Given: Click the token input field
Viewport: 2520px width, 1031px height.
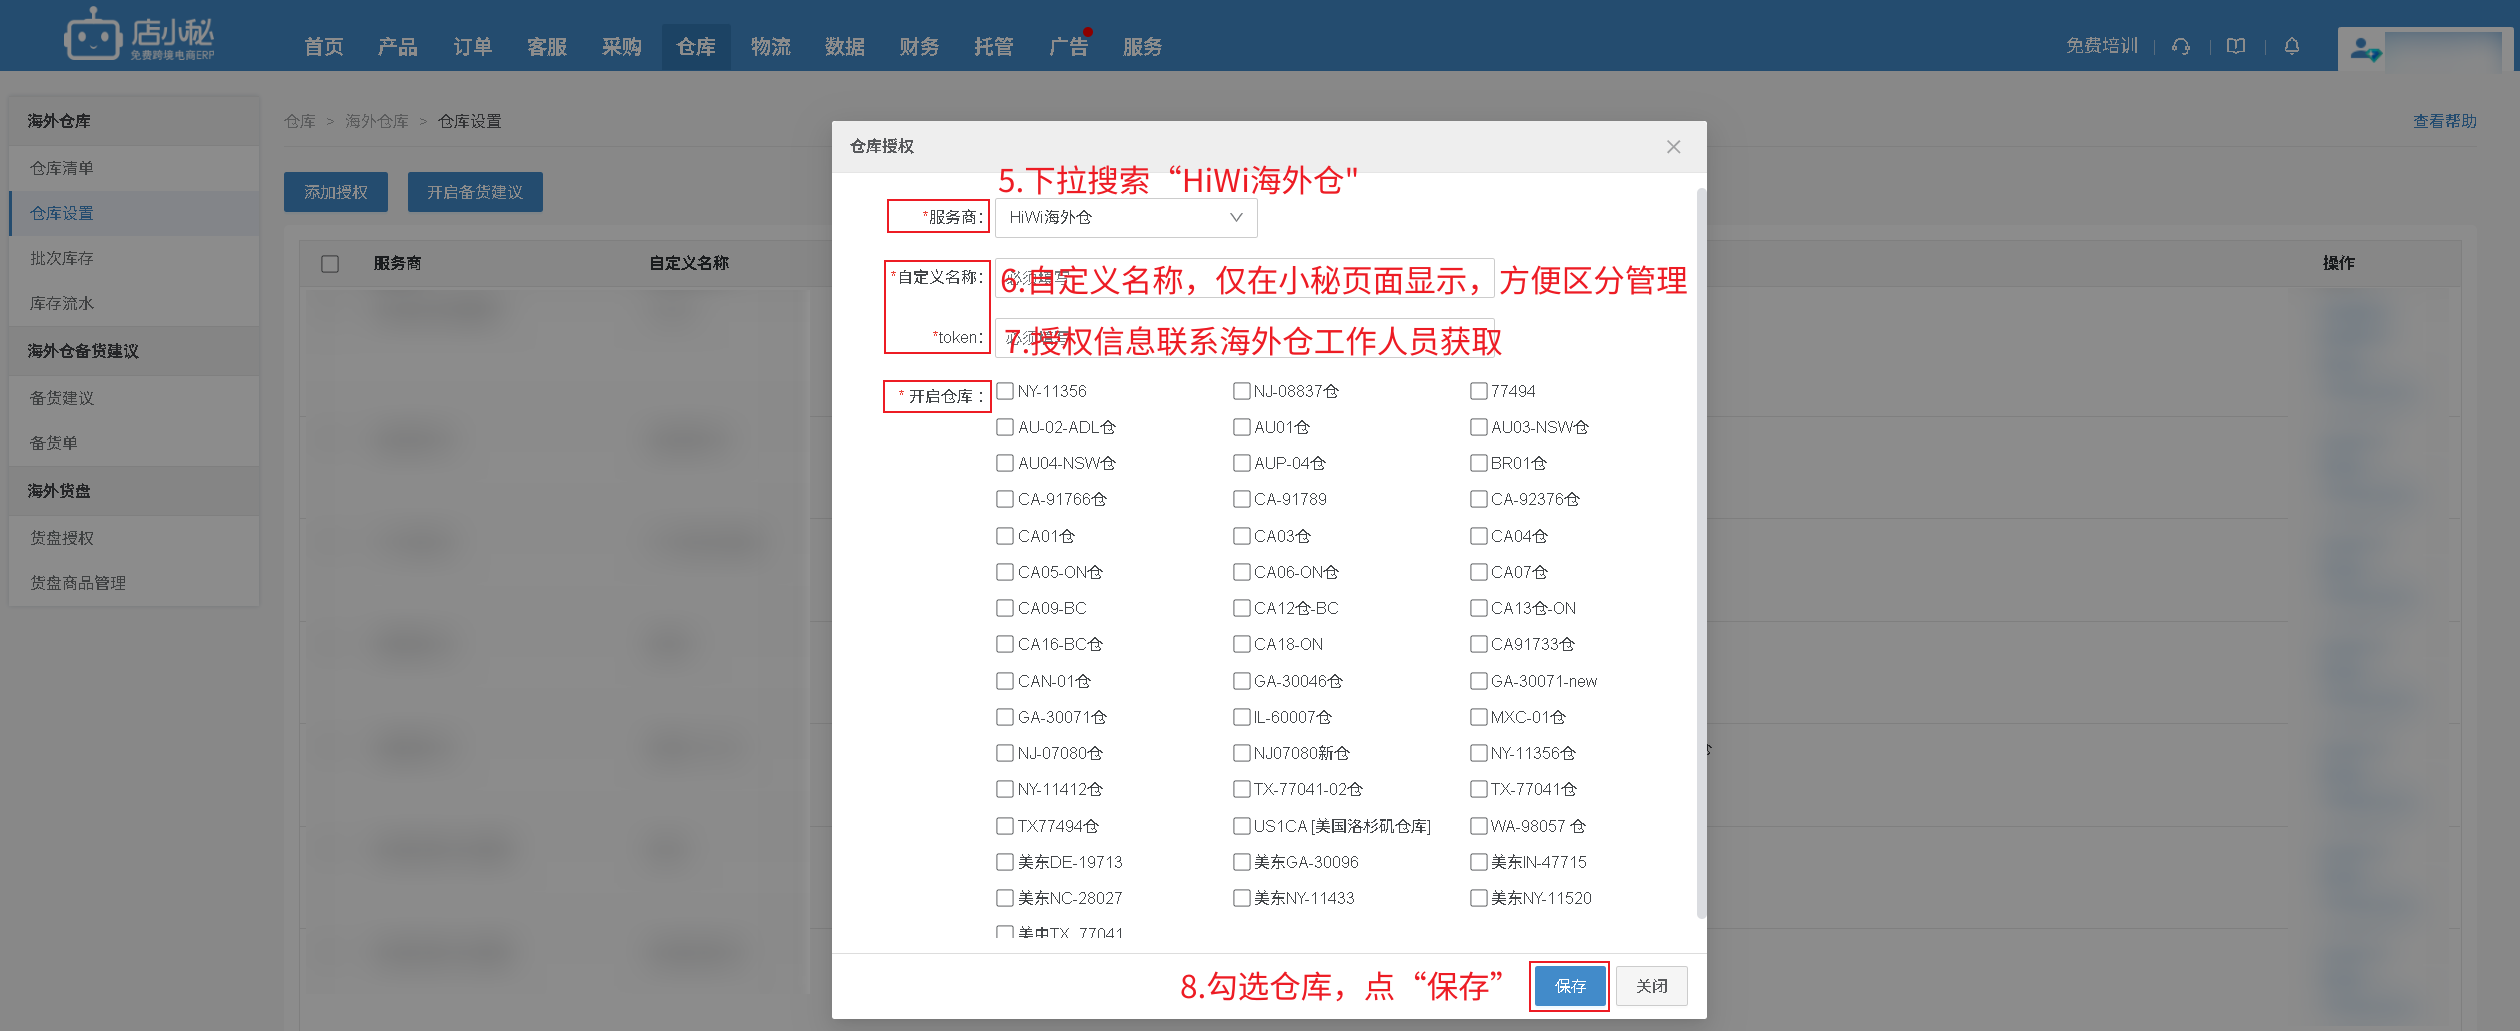Looking at the screenshot, I should tap(1245, 338).
